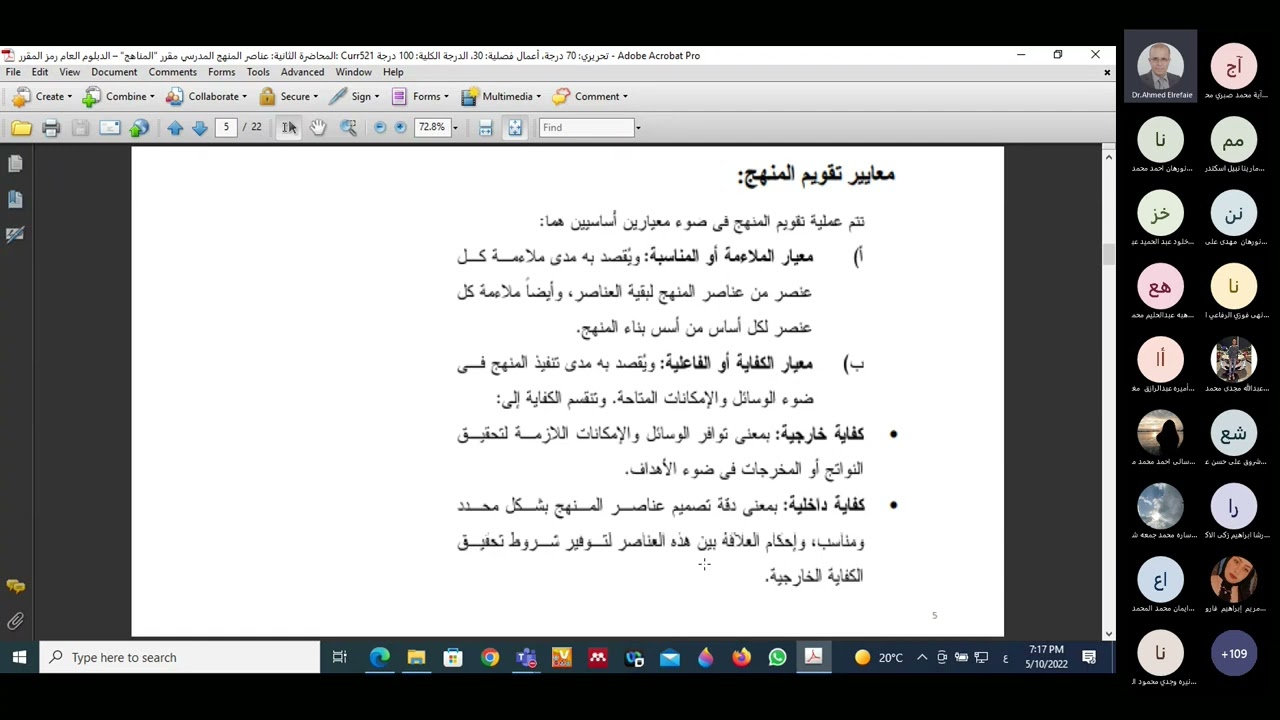Screen dimensions: 1280x720
Task: Close the document with menu-bar X
Action: point(1107,72)
